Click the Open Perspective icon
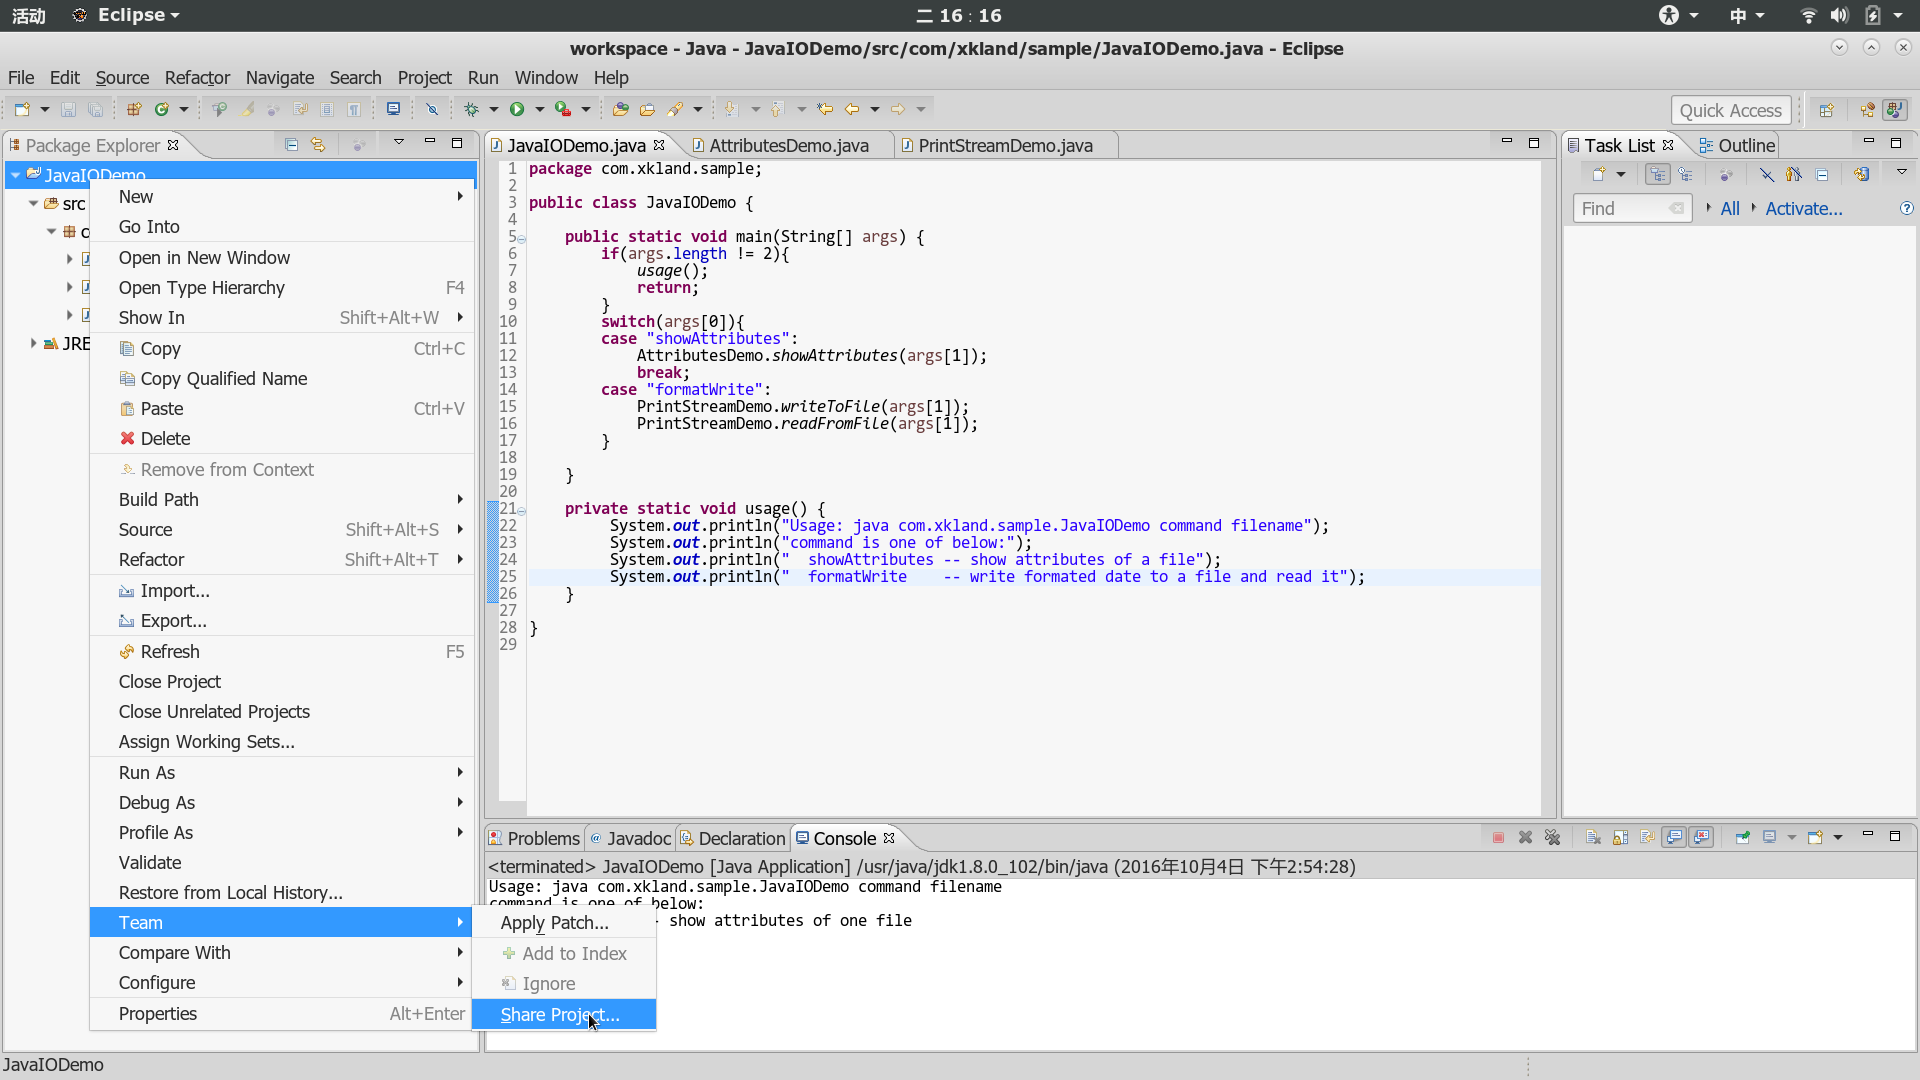 pyautogui.click(x=1827, y=110)
